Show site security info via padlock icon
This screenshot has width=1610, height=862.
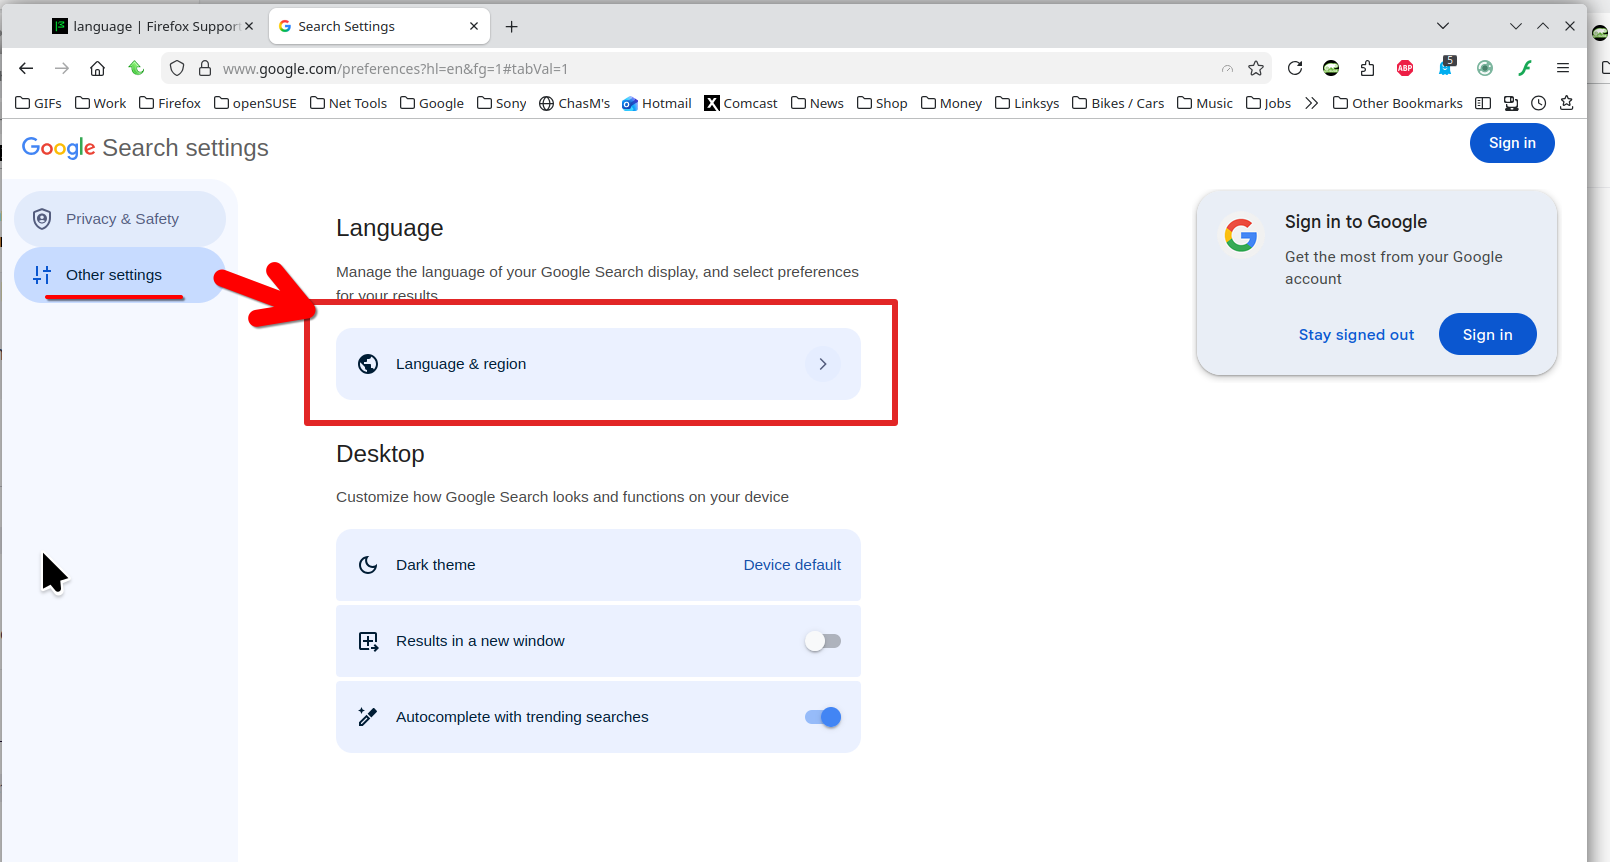[x=205, y=68]
